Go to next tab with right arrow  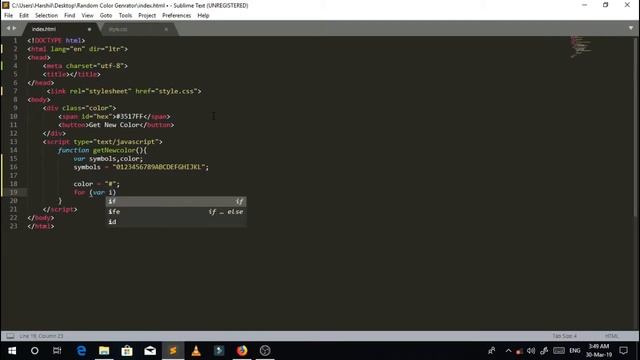click(14, 28)
